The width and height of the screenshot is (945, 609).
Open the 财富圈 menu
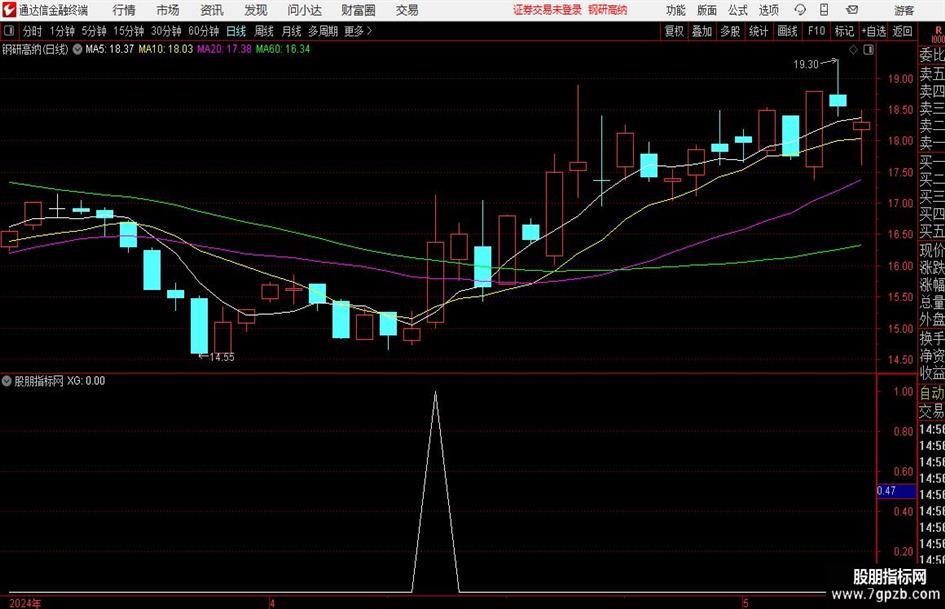coord(358,10)
